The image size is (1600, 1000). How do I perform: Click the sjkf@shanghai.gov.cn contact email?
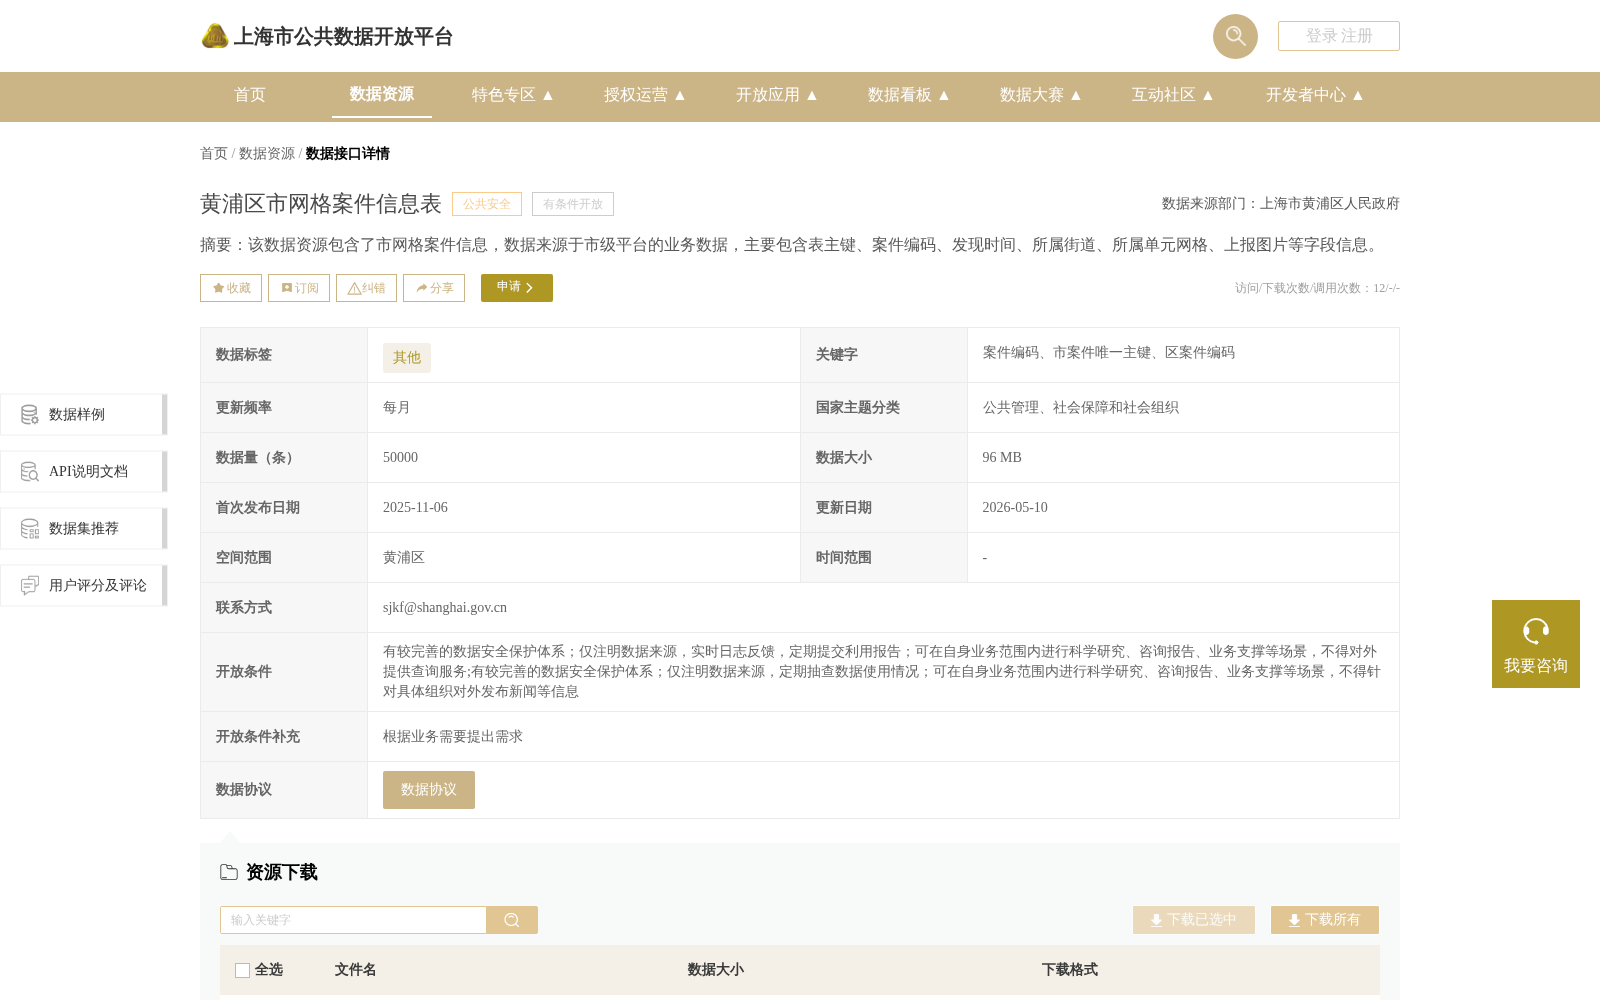pyautogui.click(x=445, y=607)
